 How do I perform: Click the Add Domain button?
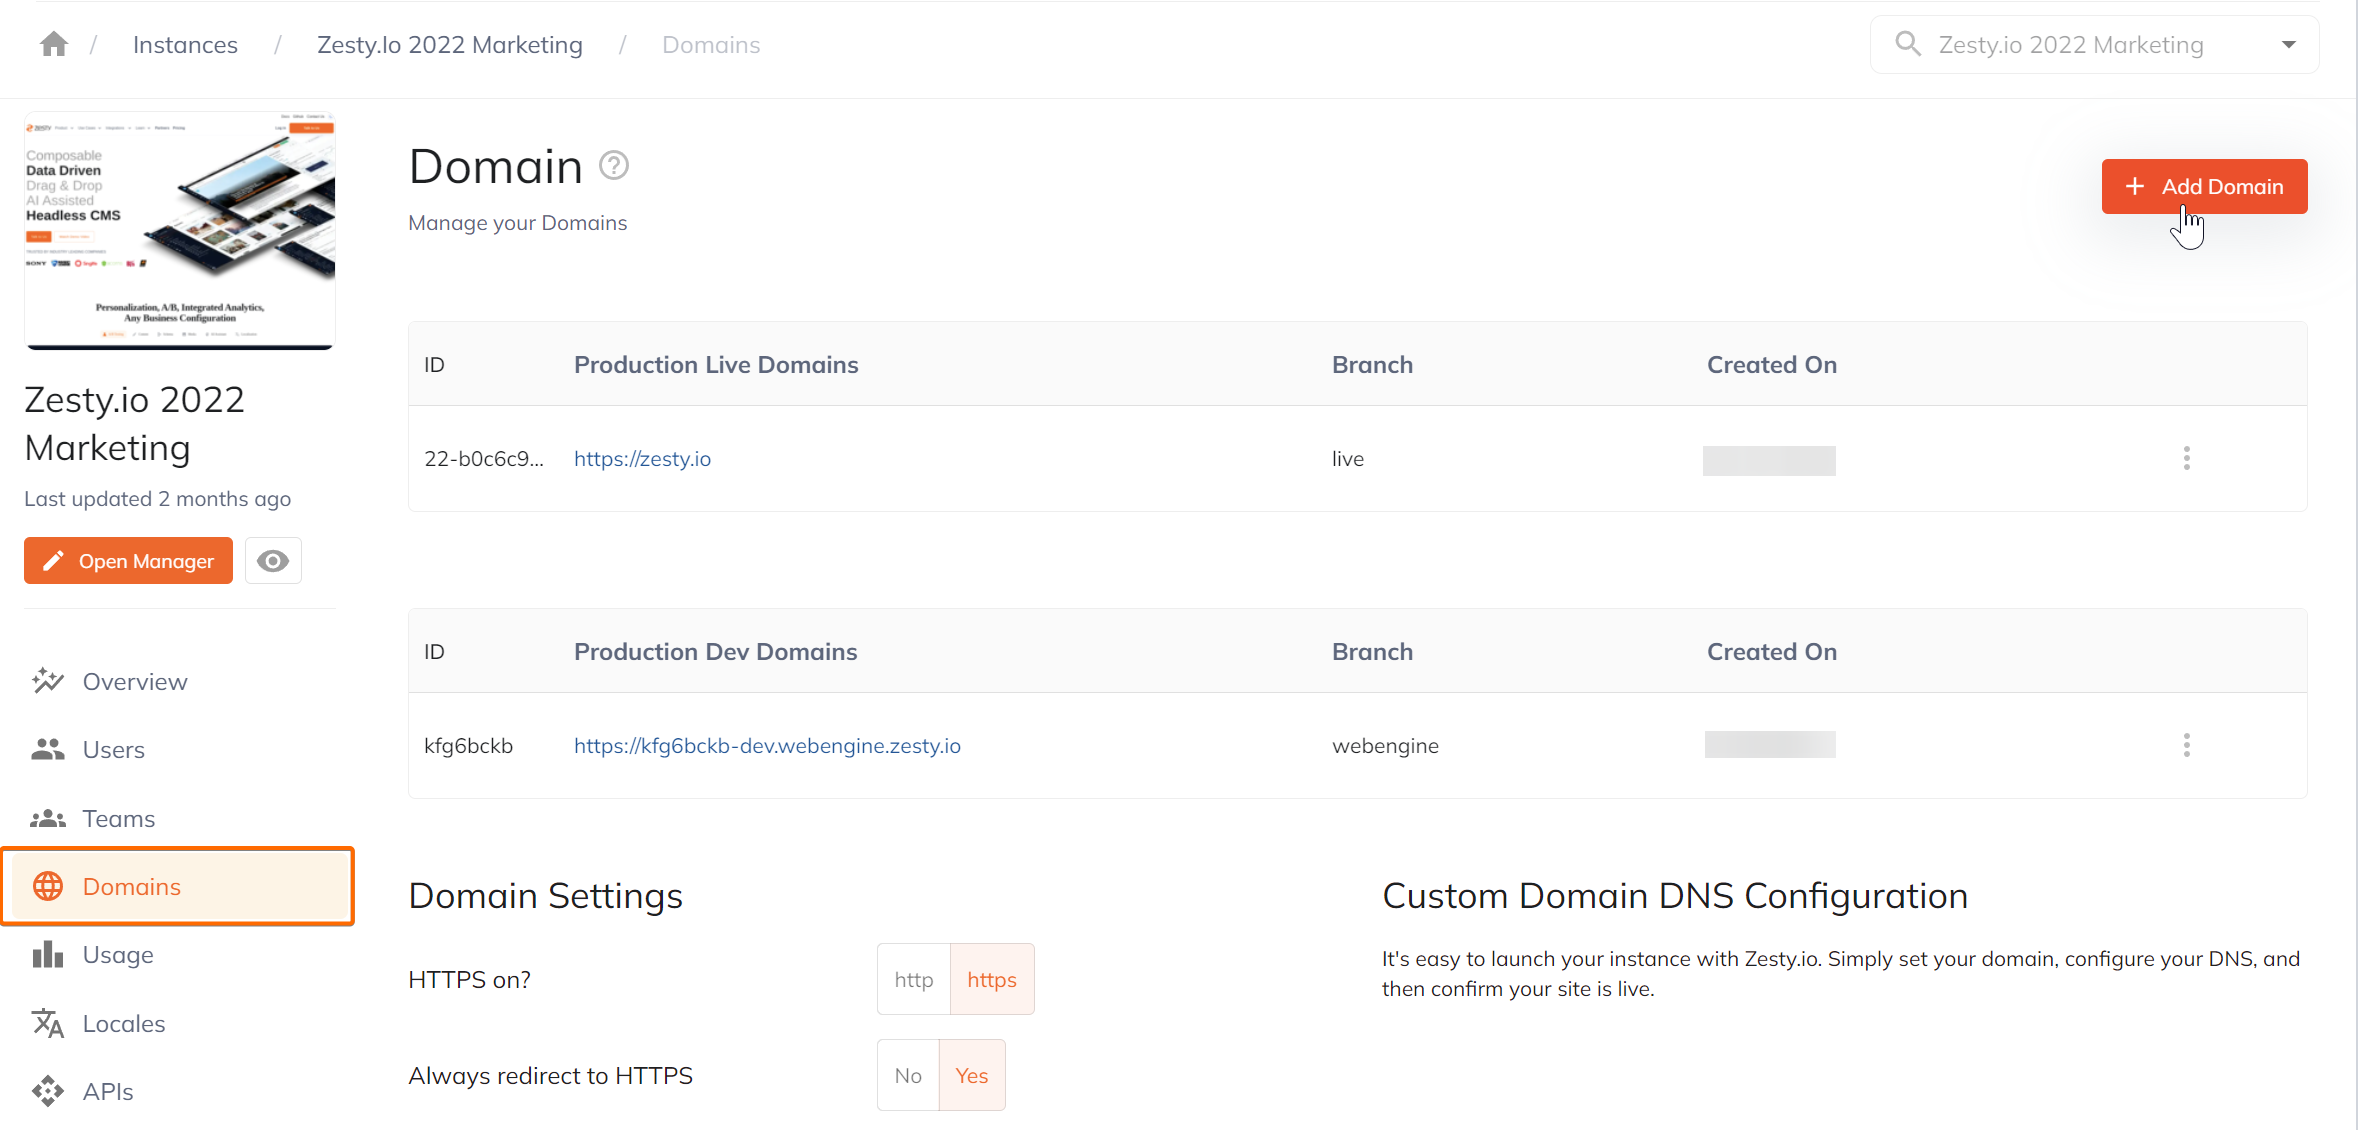pyautogui.click(x=2204, y=186)
